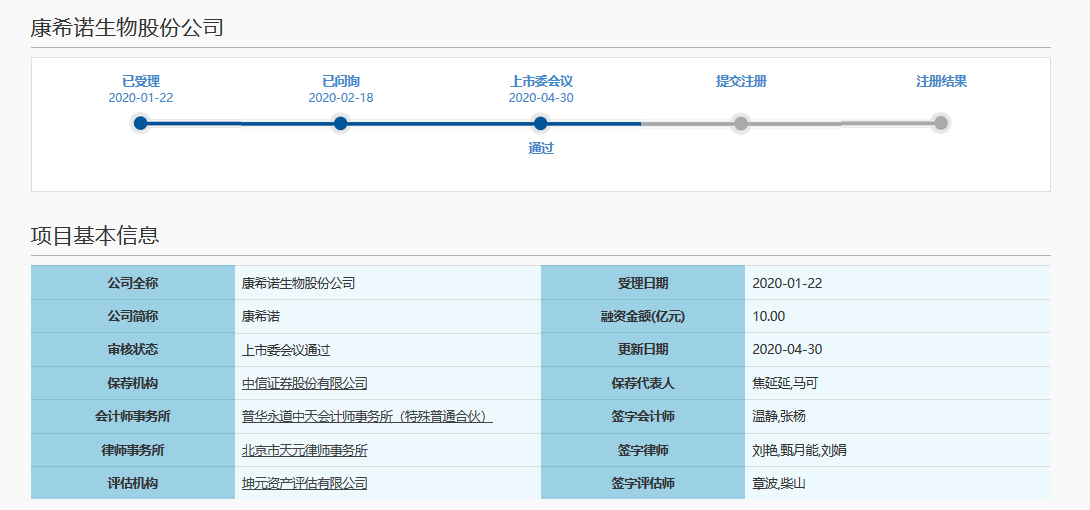Click the 上市委会议 stage label
Image resolution: width=1090 pixels, height=510 pixels.
click(541, 81)
